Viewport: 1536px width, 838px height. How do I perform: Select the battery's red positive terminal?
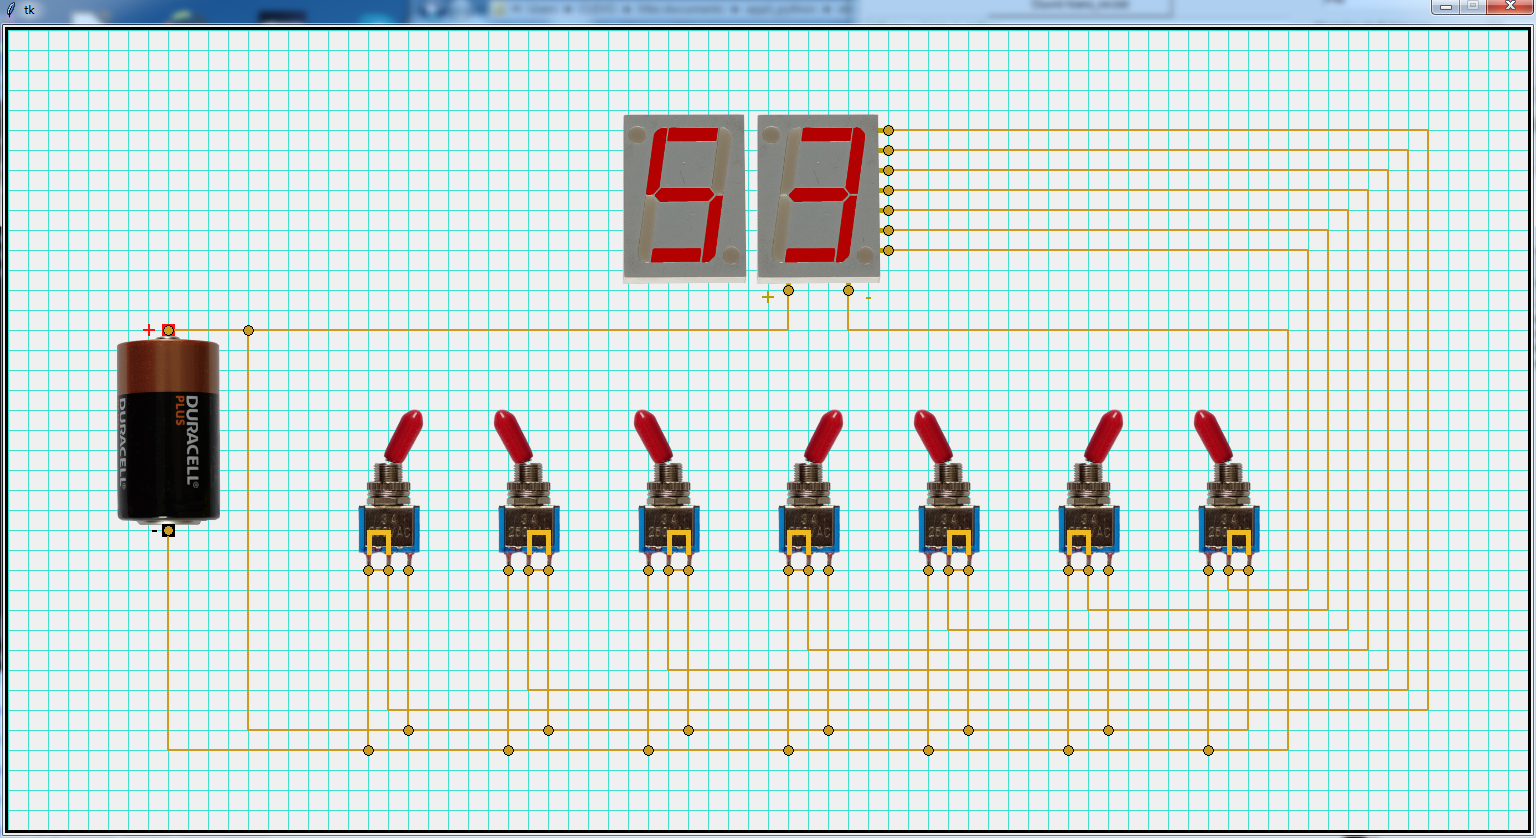168,330
